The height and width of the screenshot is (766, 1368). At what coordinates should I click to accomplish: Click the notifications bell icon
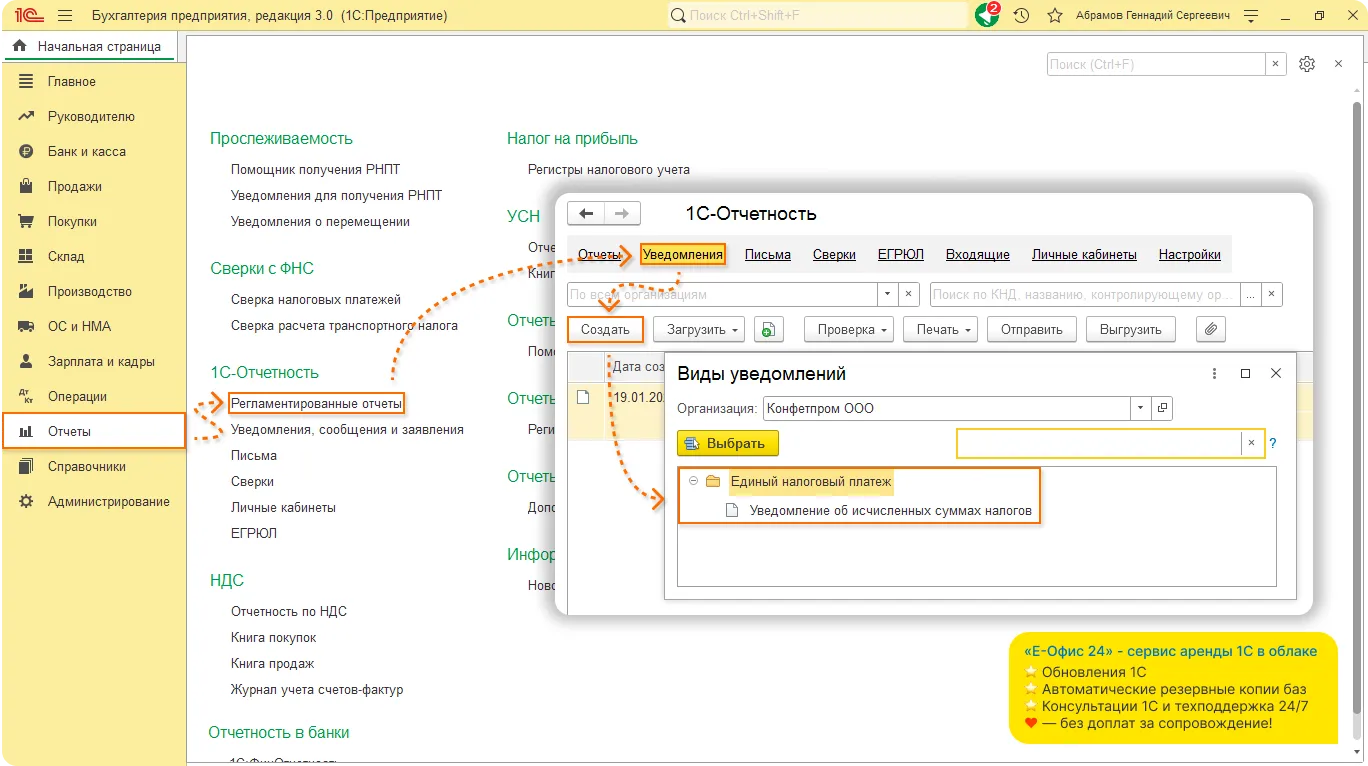[x=987, y=16]
